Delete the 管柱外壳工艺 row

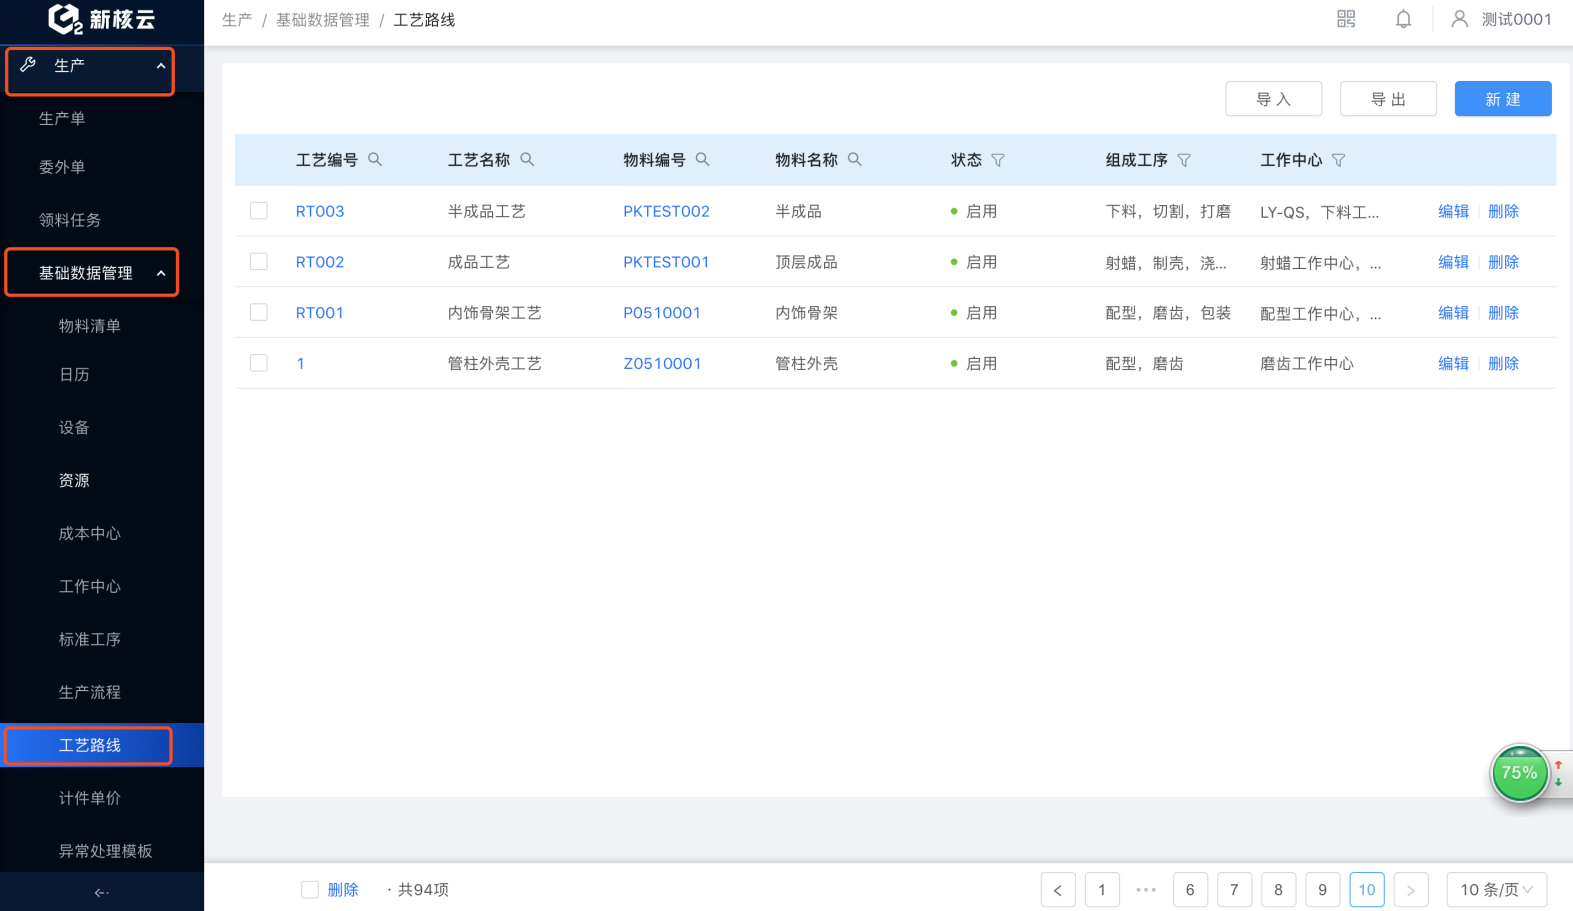coord(1503,364)
